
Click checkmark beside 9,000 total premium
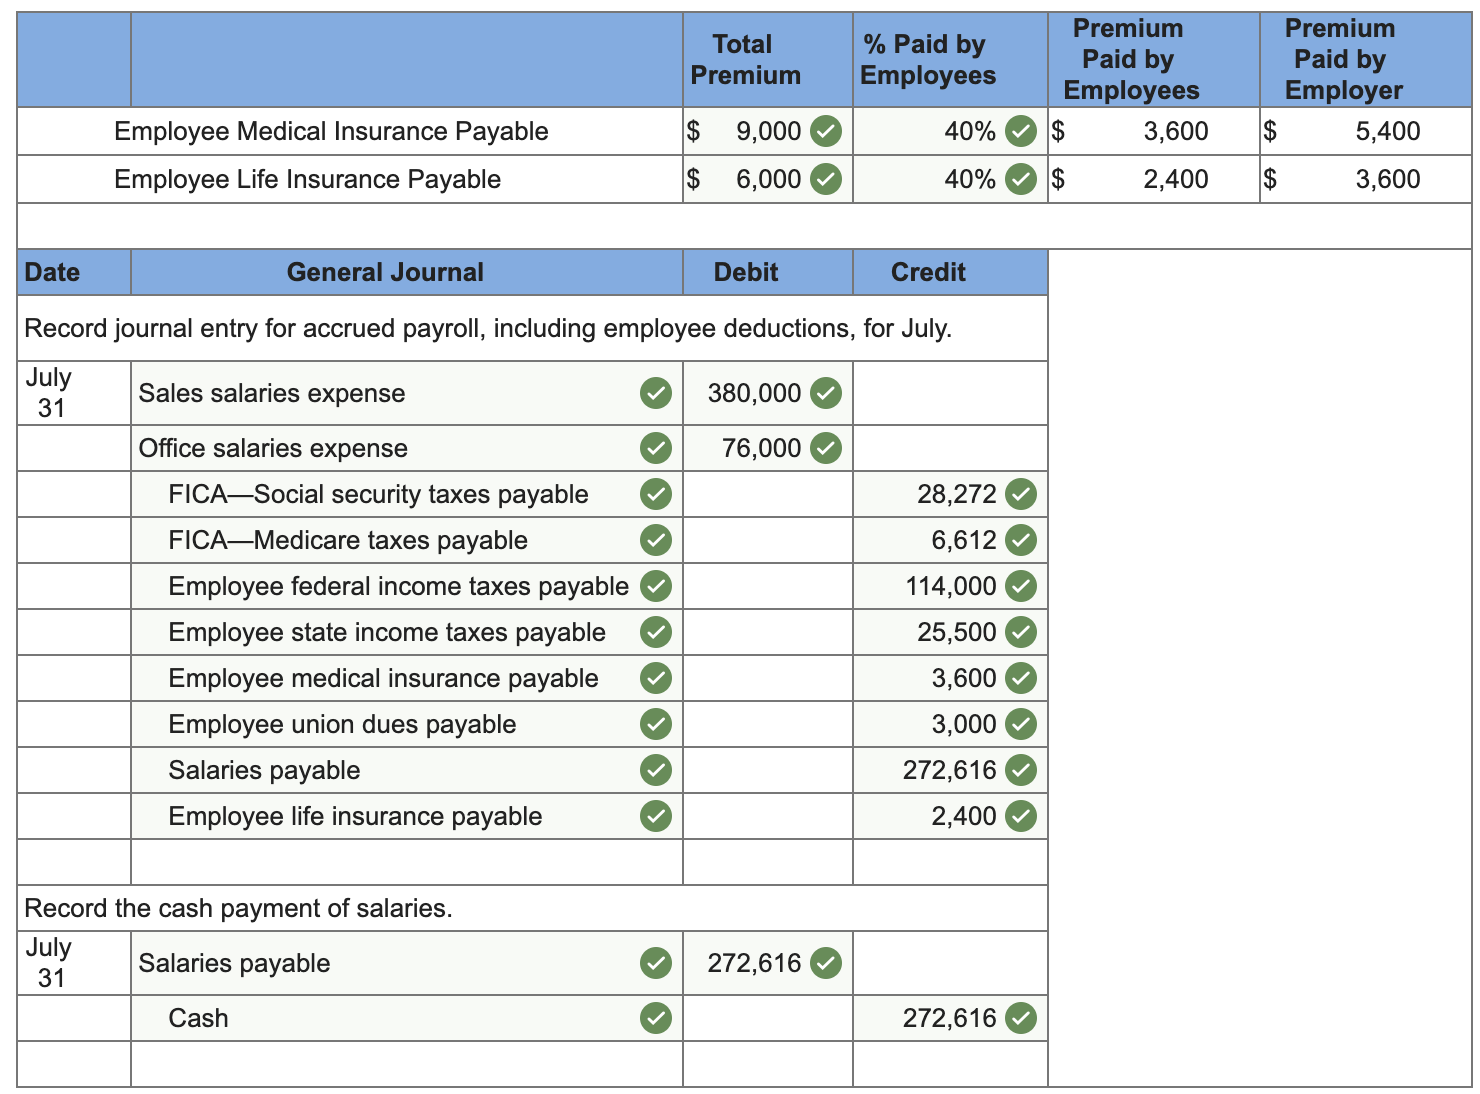click(x=825, y=131)
